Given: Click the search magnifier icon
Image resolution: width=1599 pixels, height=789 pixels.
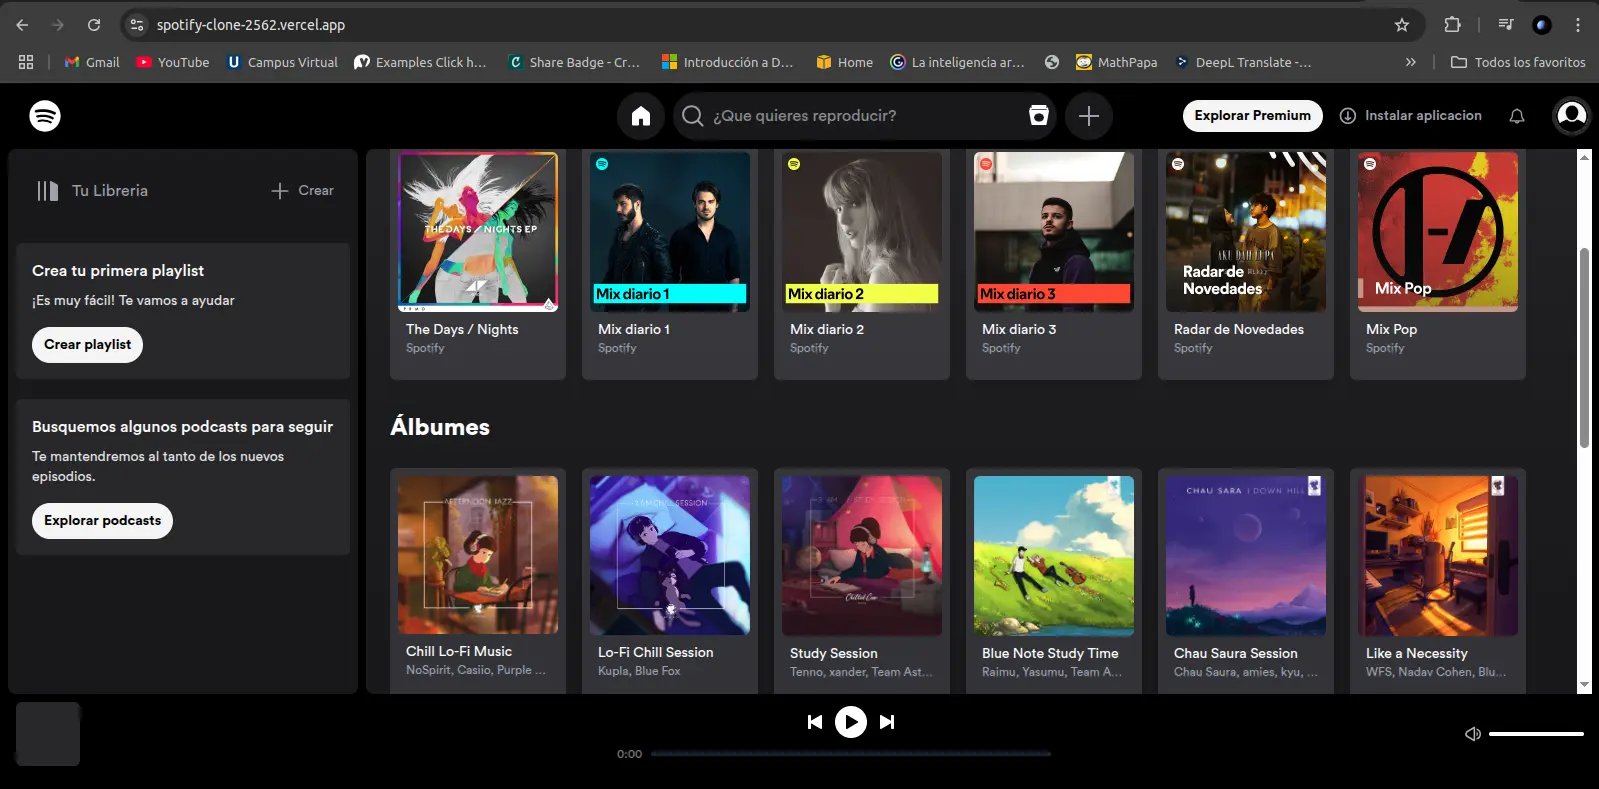Looking at the screenshot, I should [x=692, y=116].
